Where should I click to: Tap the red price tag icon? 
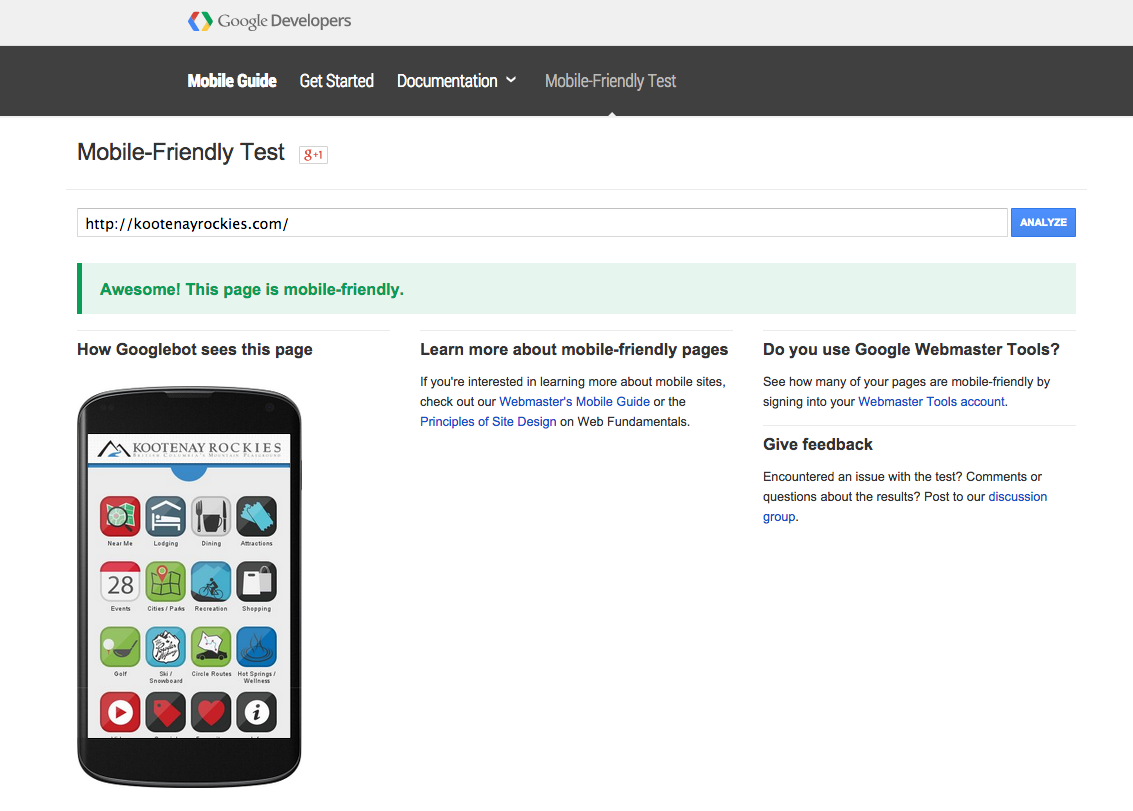tap(165, 712)
